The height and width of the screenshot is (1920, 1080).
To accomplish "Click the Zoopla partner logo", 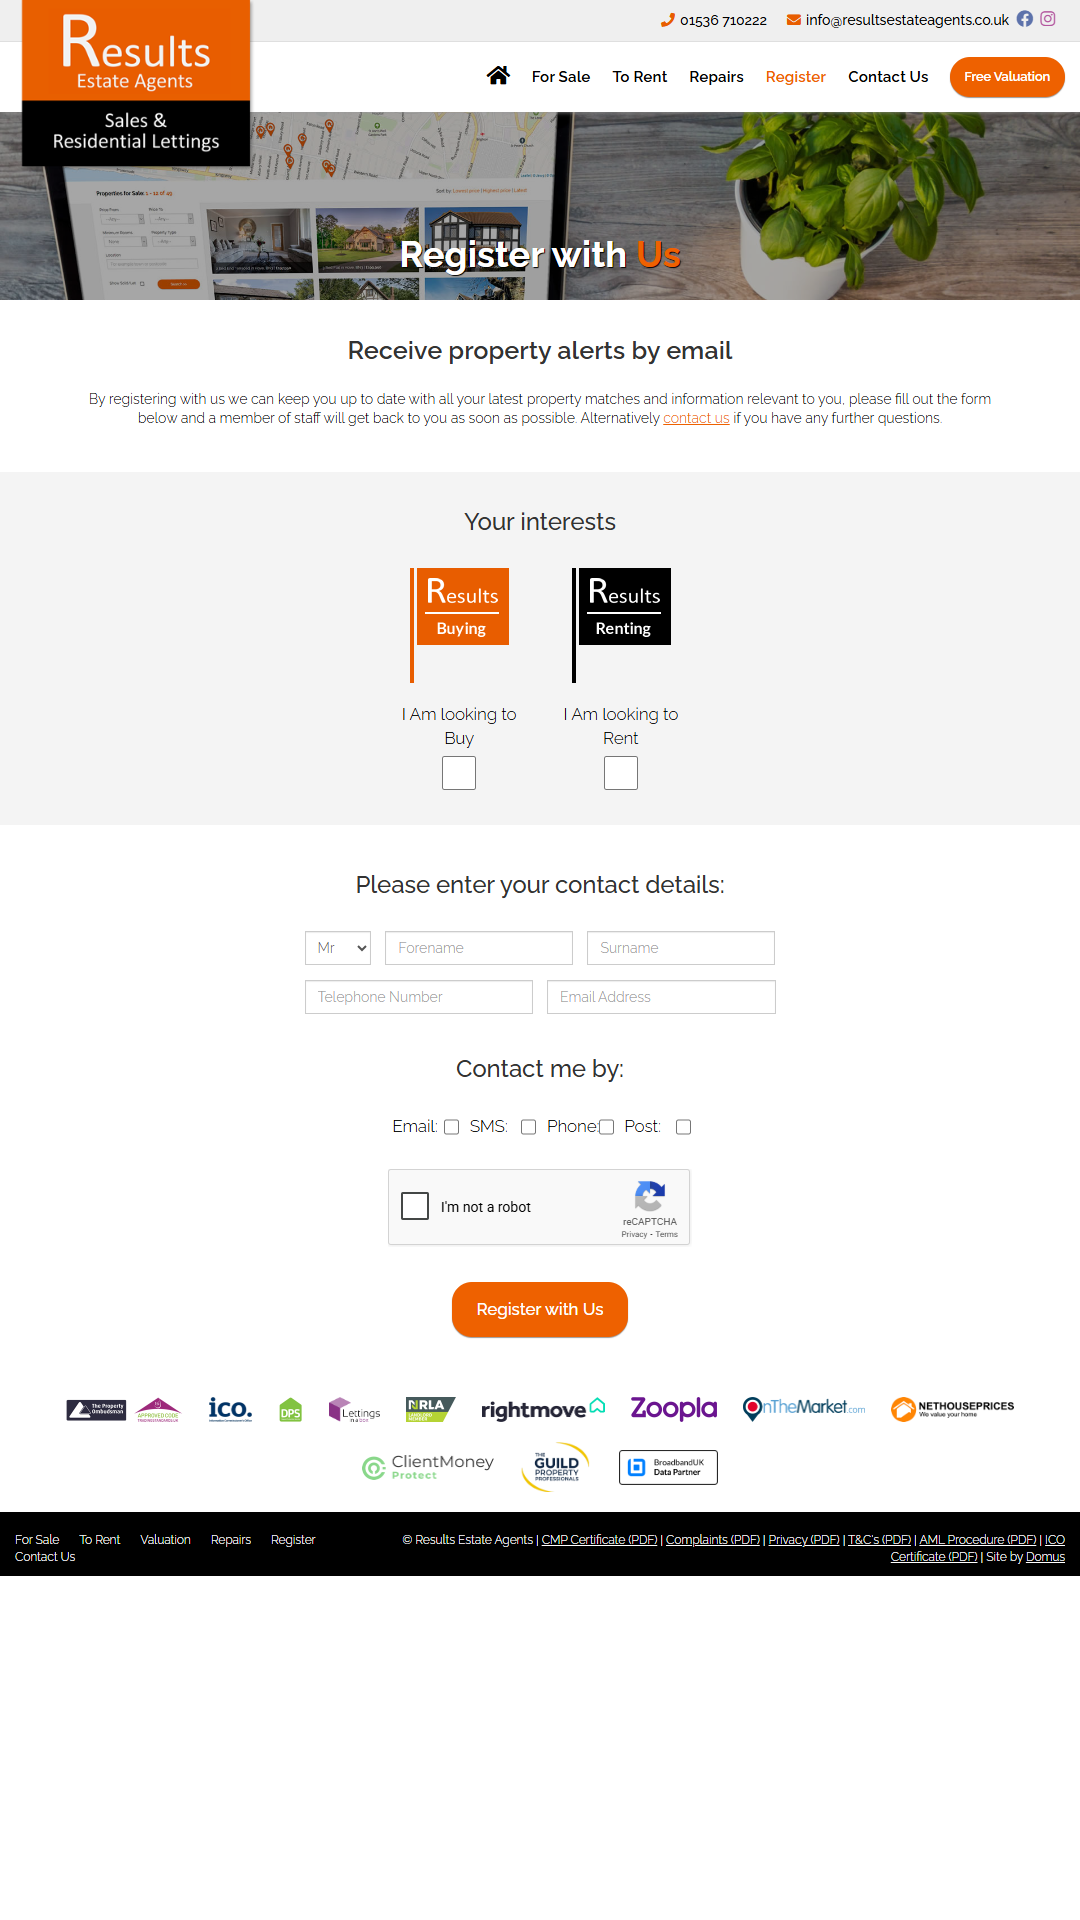I will click(672, 1408).
